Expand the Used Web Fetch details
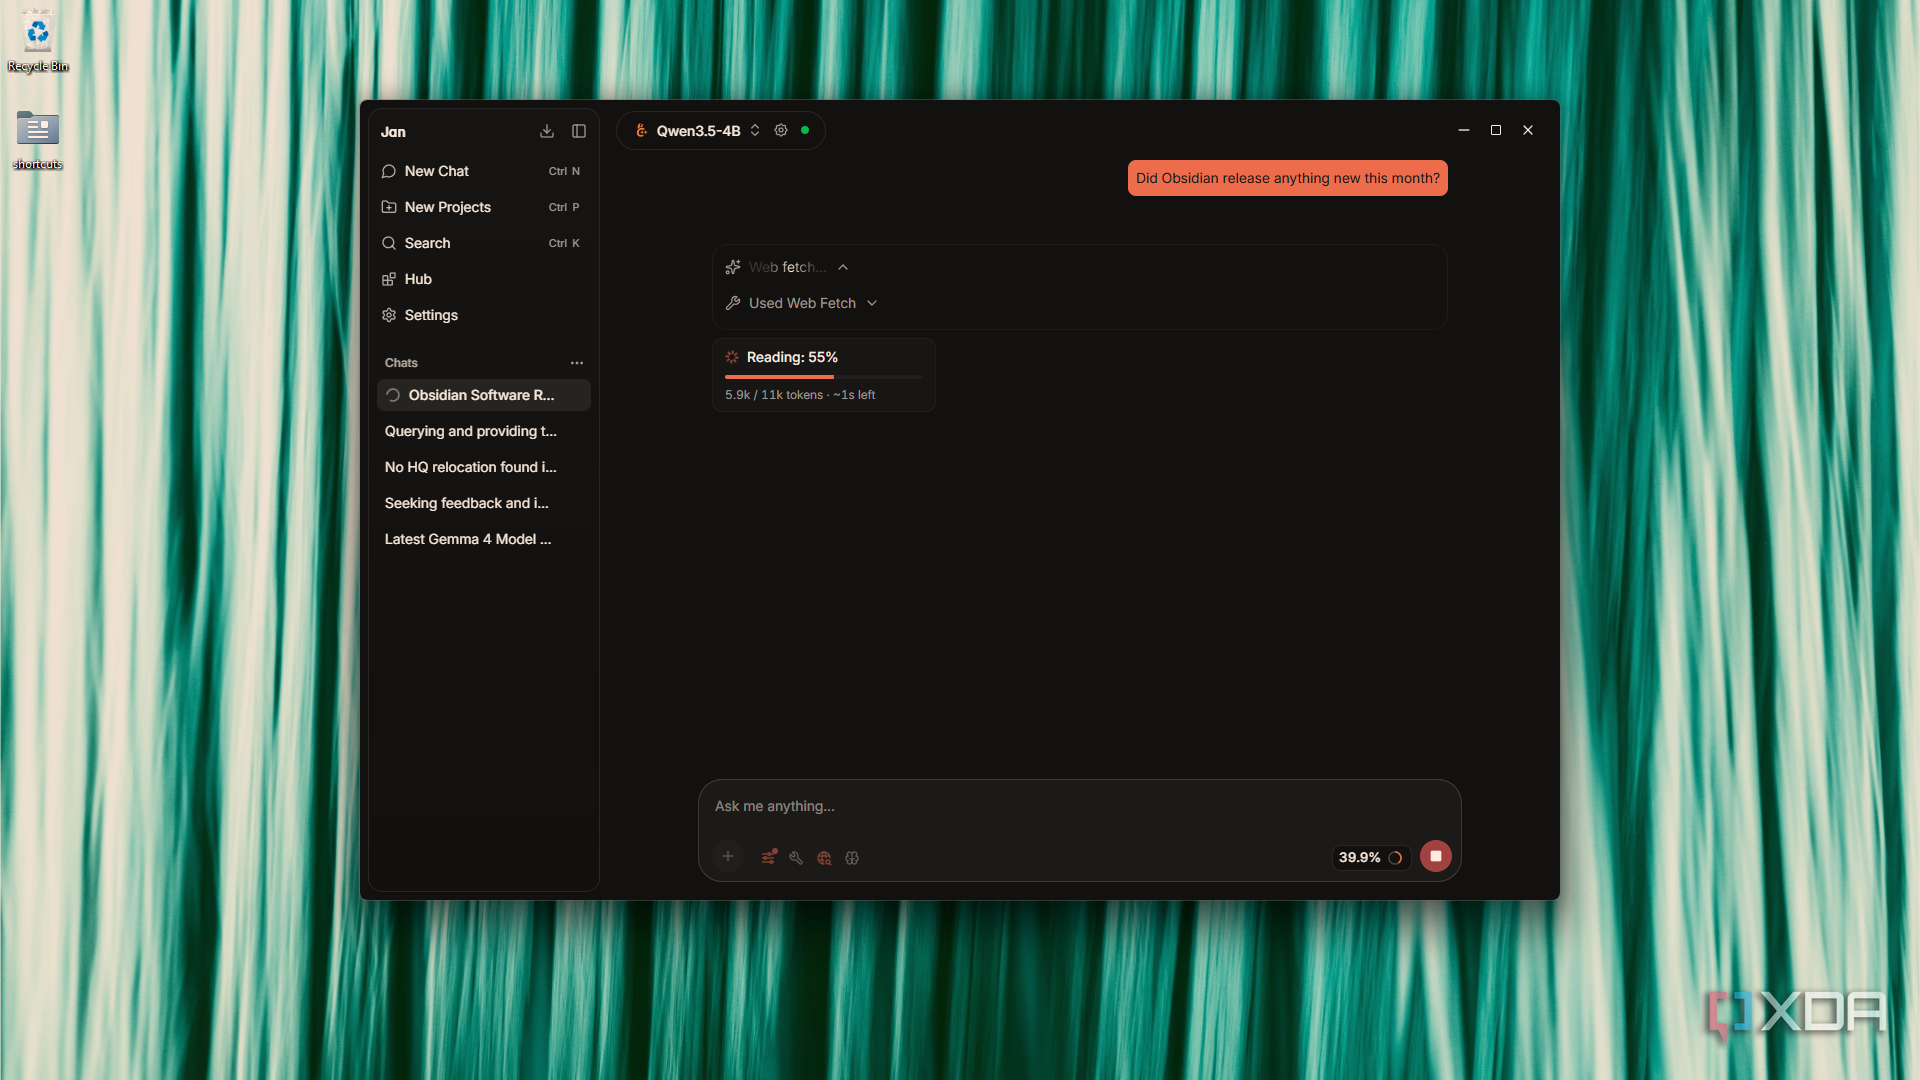1920x1080 pixels. [801, 303]
